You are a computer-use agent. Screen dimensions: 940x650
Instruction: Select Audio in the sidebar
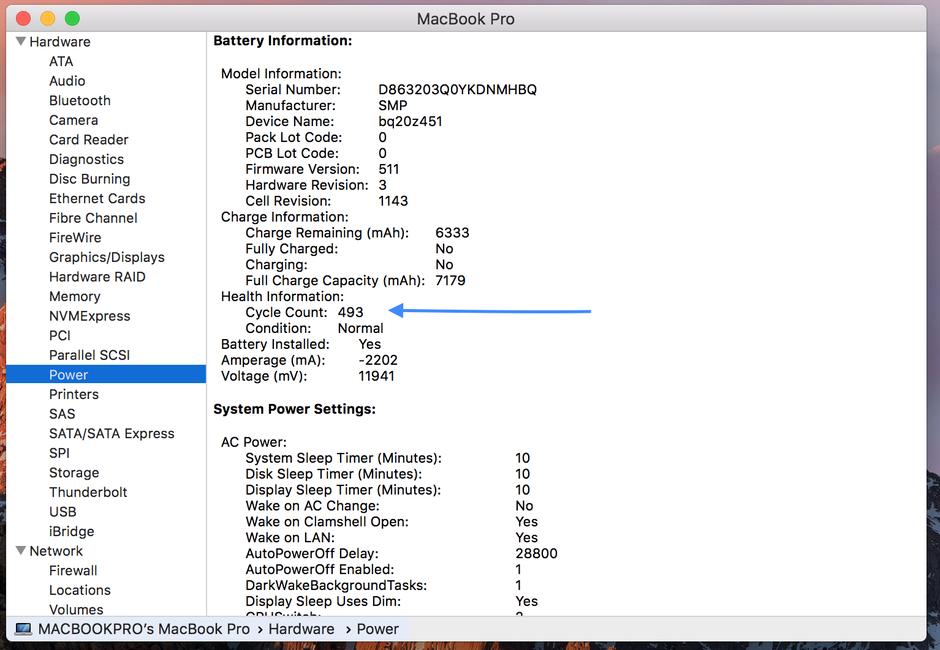pos(67,81)
